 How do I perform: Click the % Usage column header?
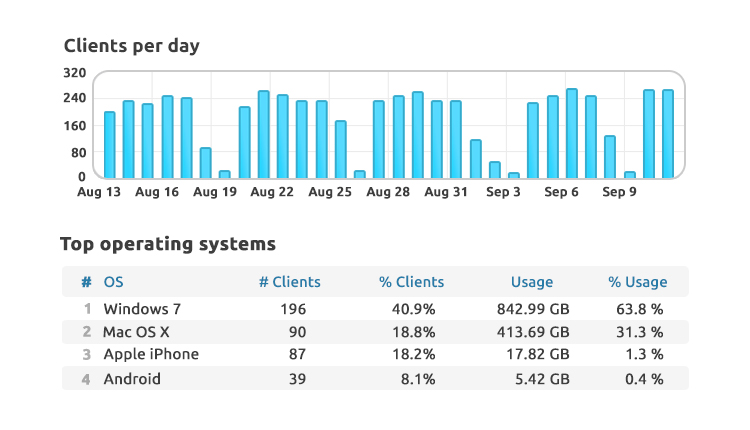point(637,282)
